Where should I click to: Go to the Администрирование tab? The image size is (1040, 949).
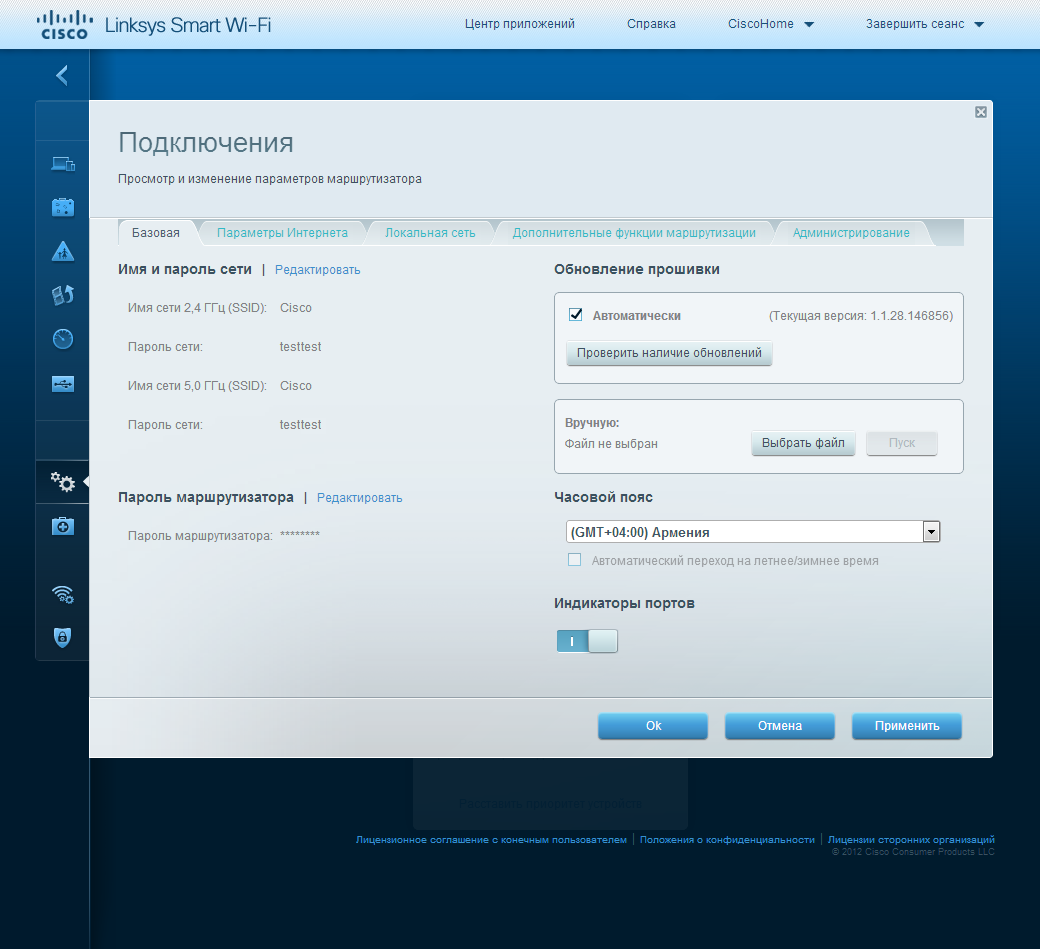click(851, 233)
